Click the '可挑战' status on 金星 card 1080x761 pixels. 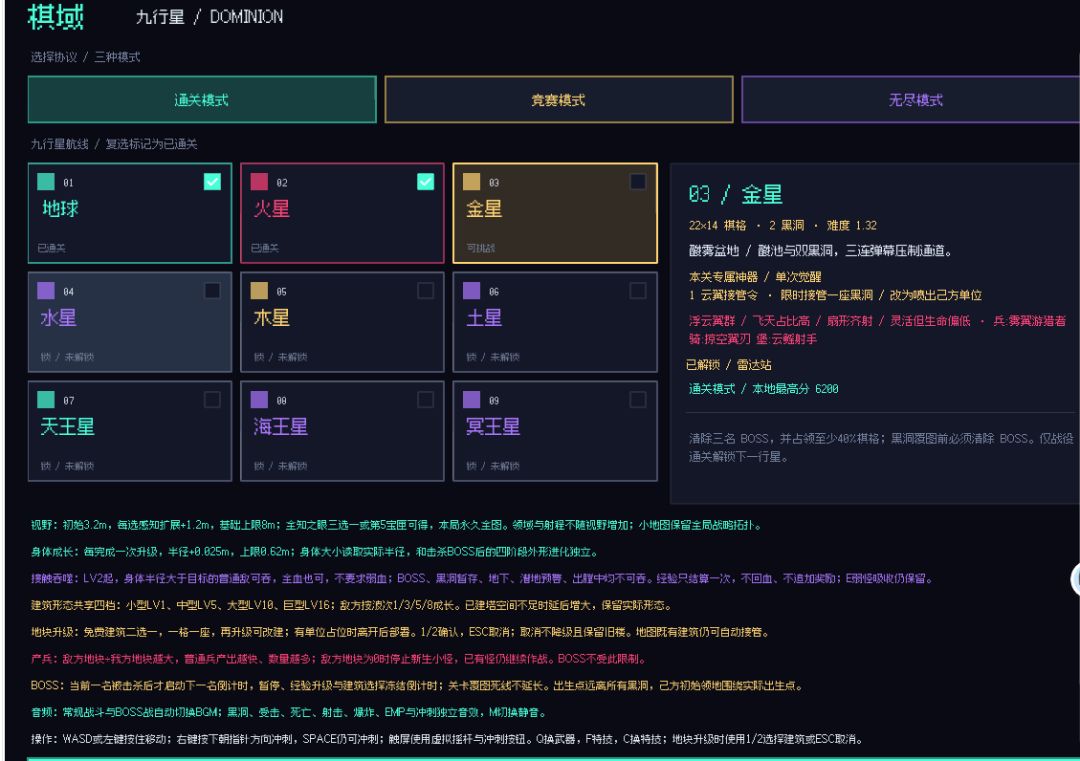pos(480,248)
